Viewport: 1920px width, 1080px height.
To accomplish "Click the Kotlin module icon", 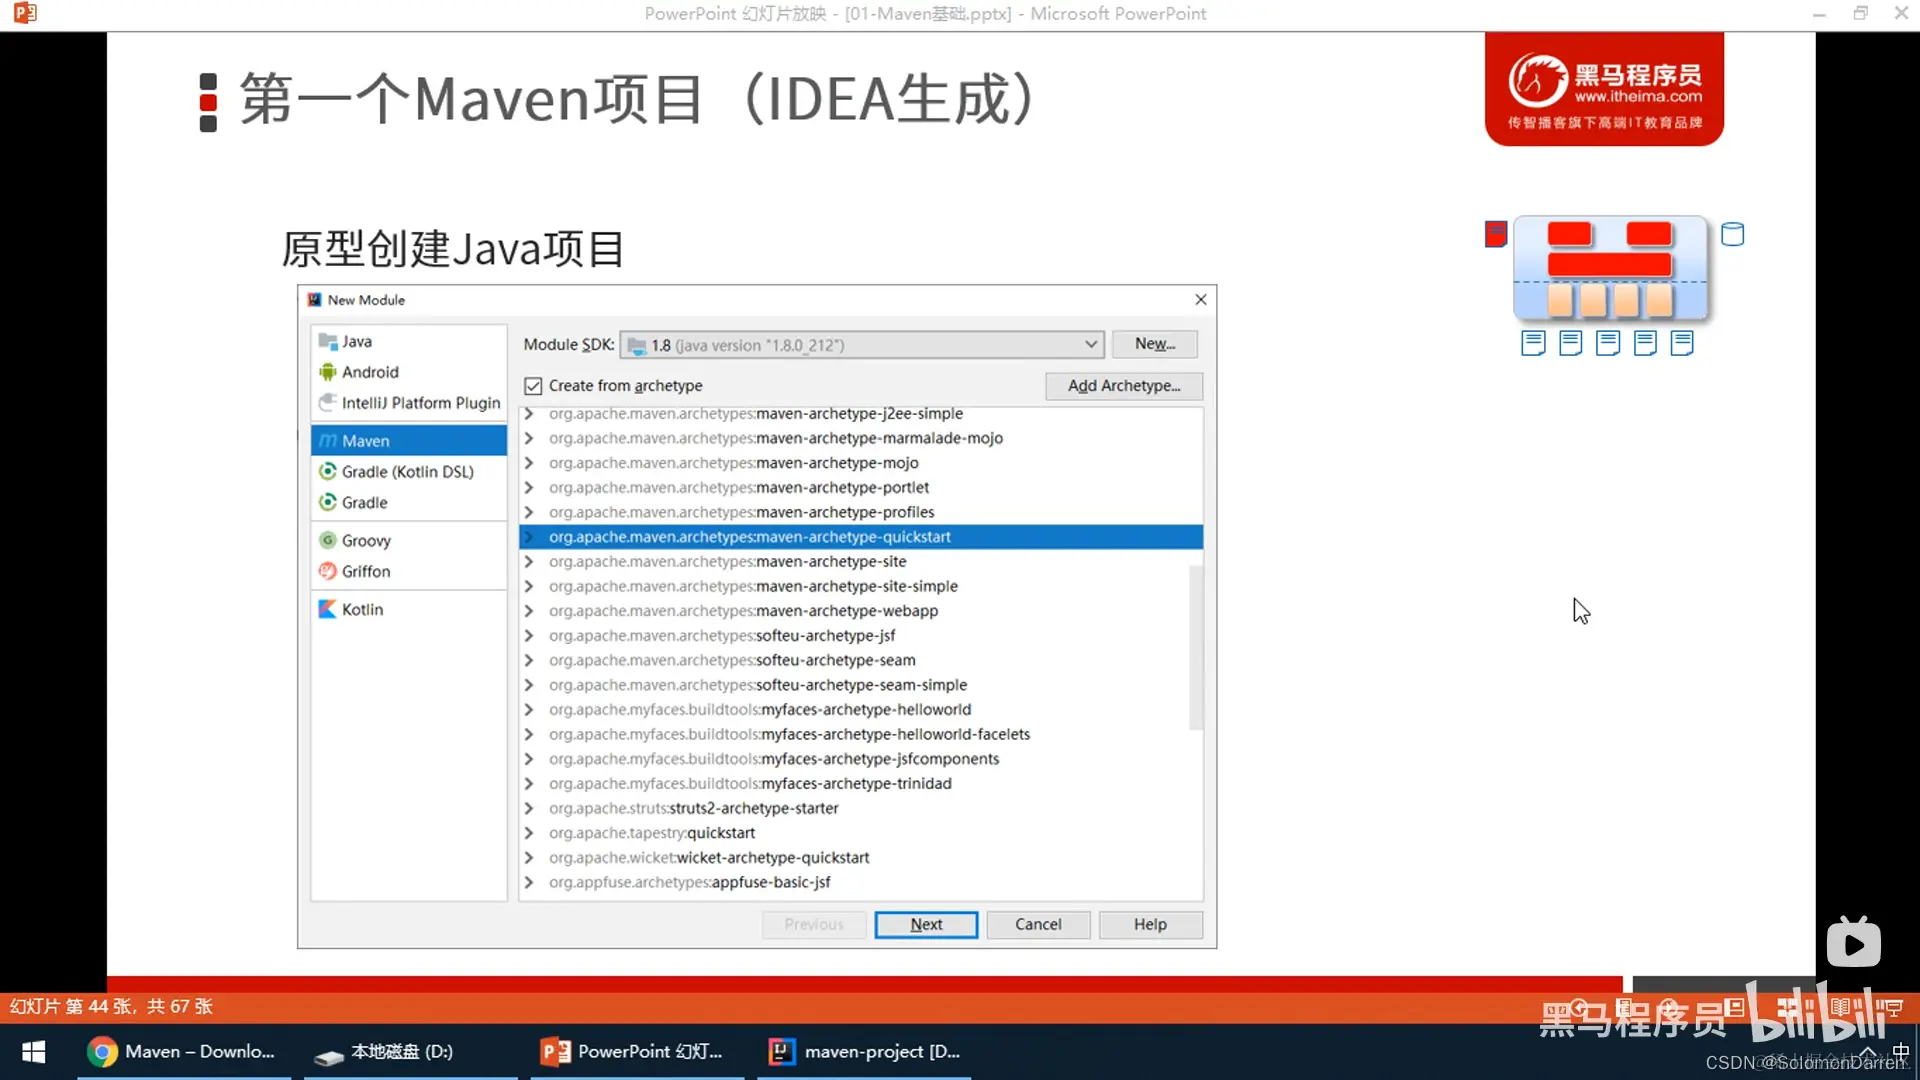I will point(327,609).
